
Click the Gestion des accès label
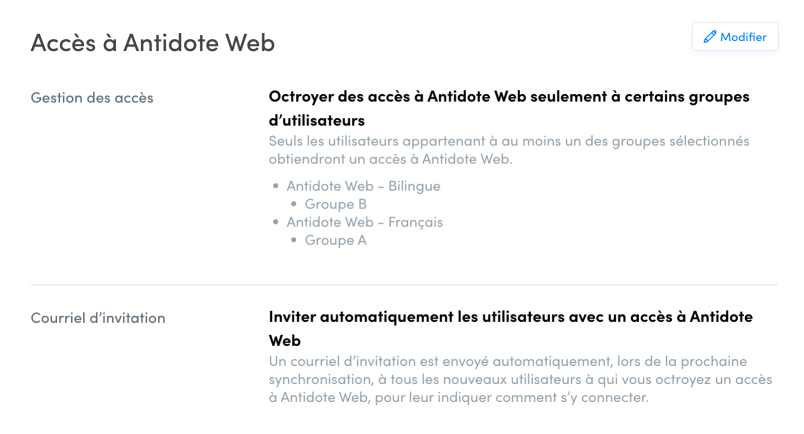point(92,97)
